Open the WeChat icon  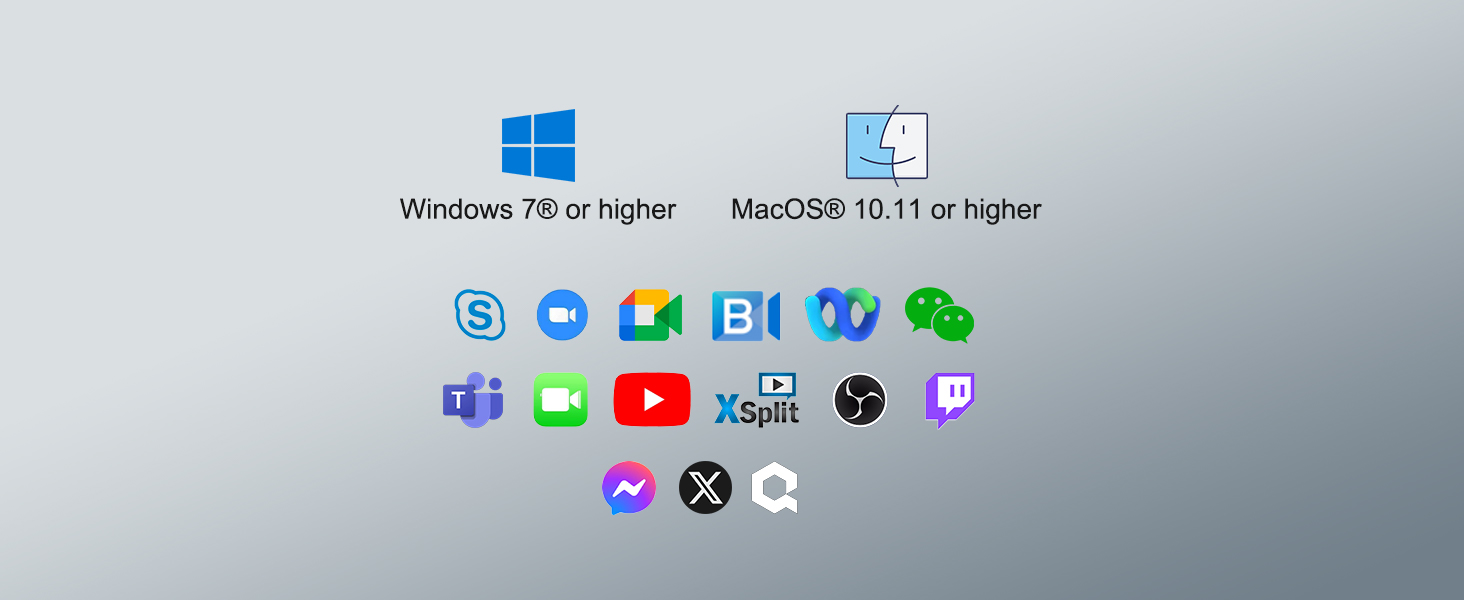pyautogui.click(x=939, y=315)
